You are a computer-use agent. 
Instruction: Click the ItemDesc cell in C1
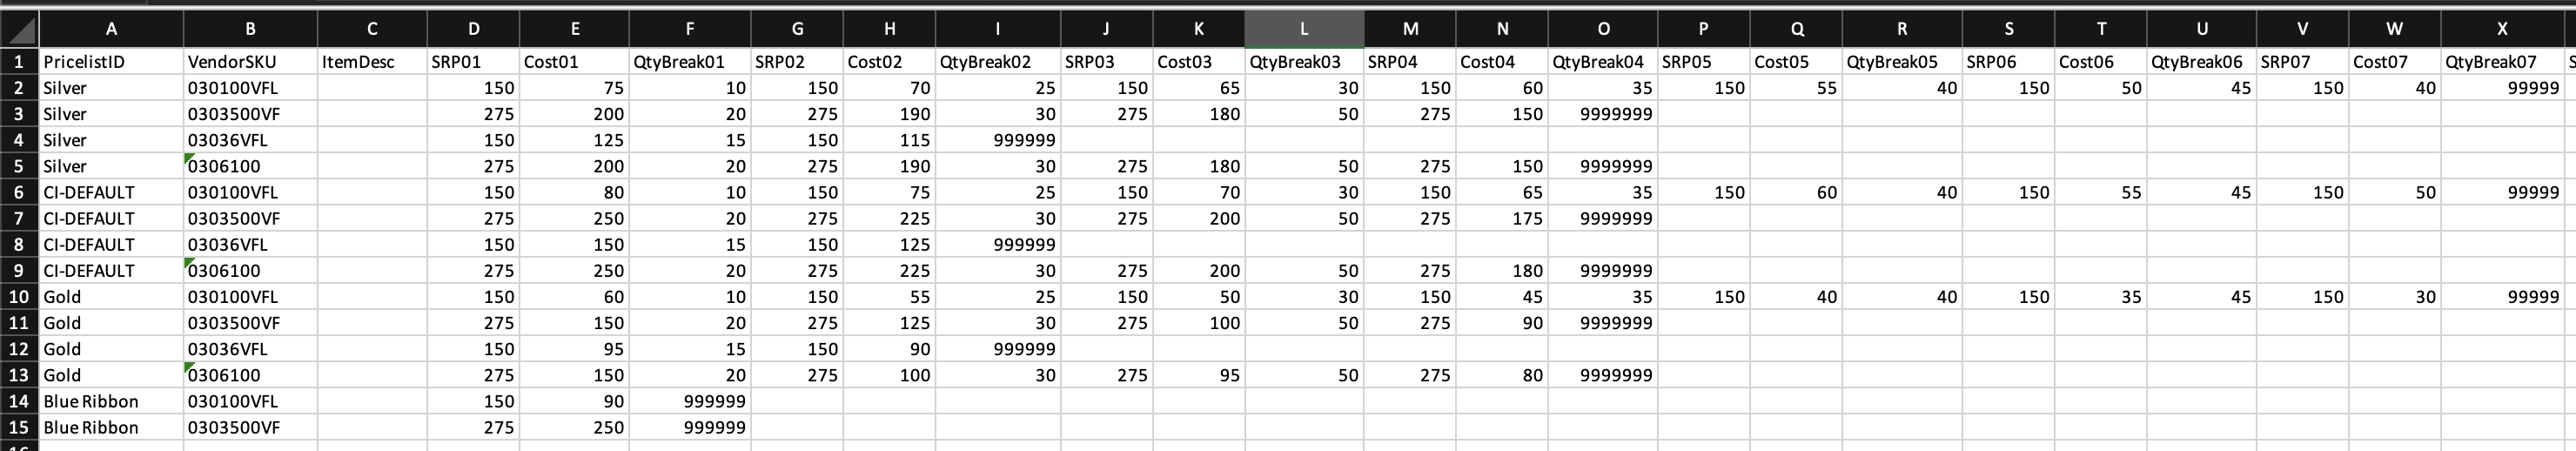click(x=372, y=62)
